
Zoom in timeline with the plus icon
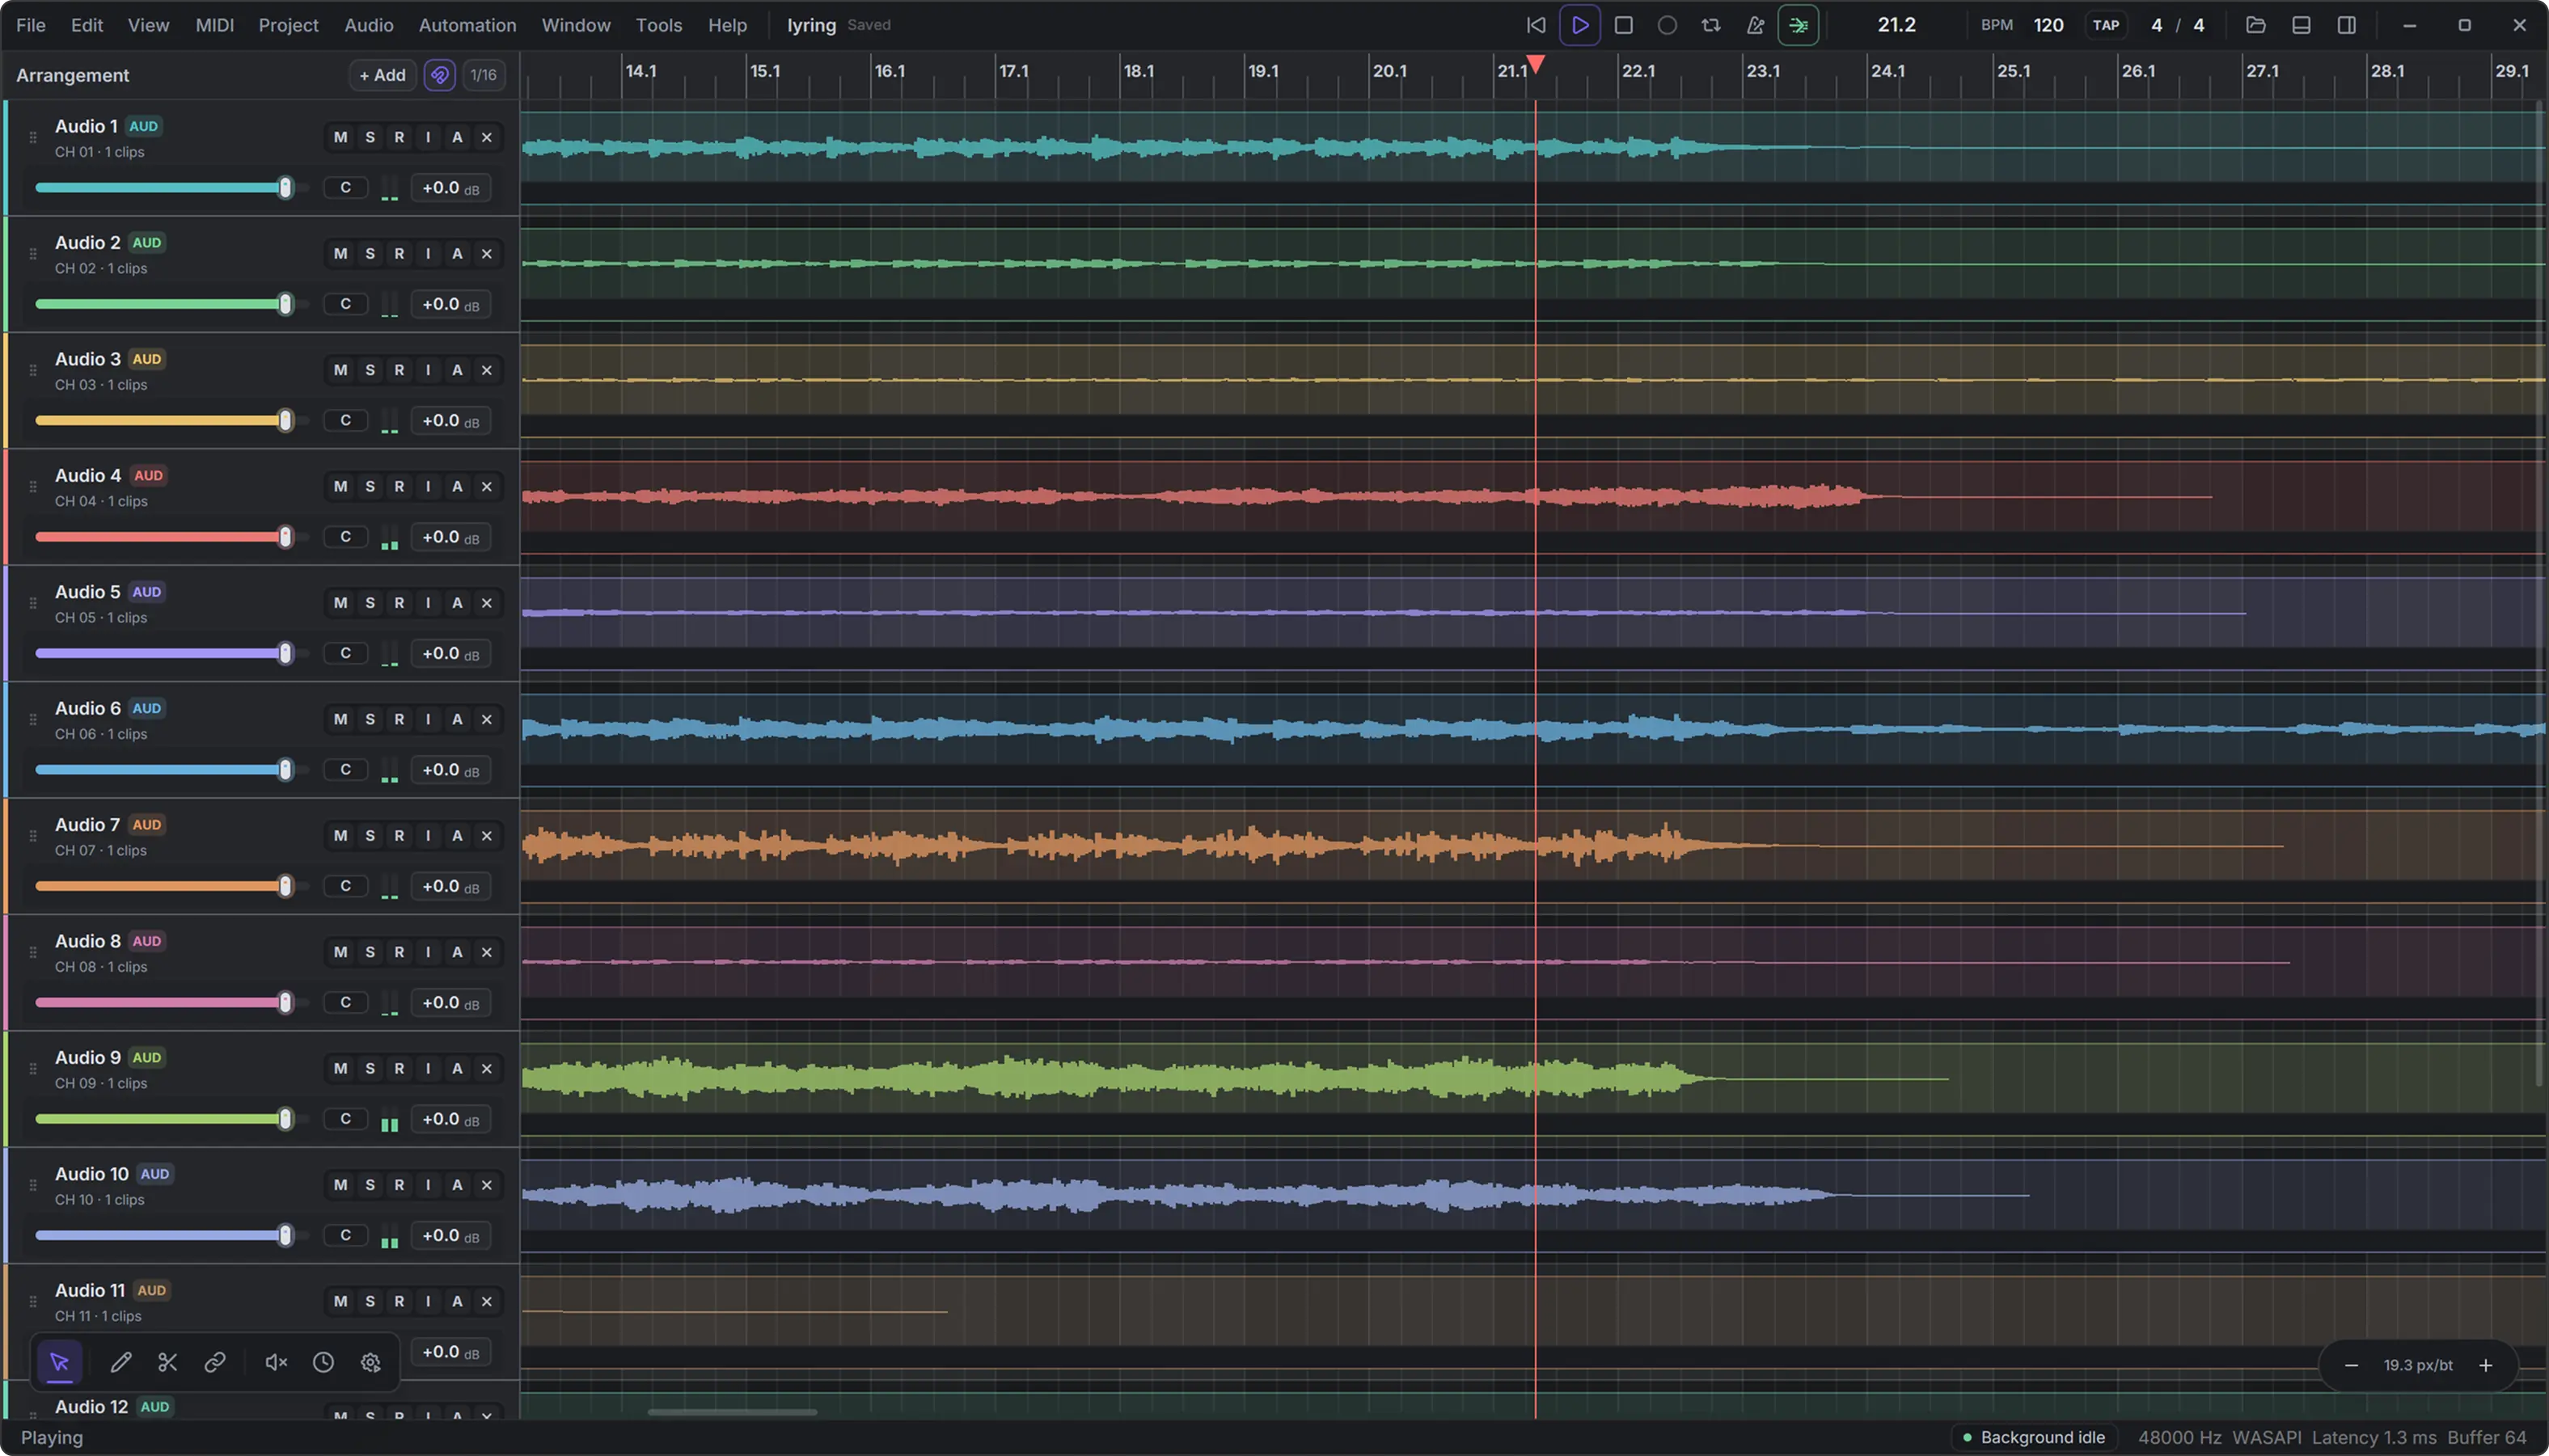pyautogui.click(x=2486, y=1365)
